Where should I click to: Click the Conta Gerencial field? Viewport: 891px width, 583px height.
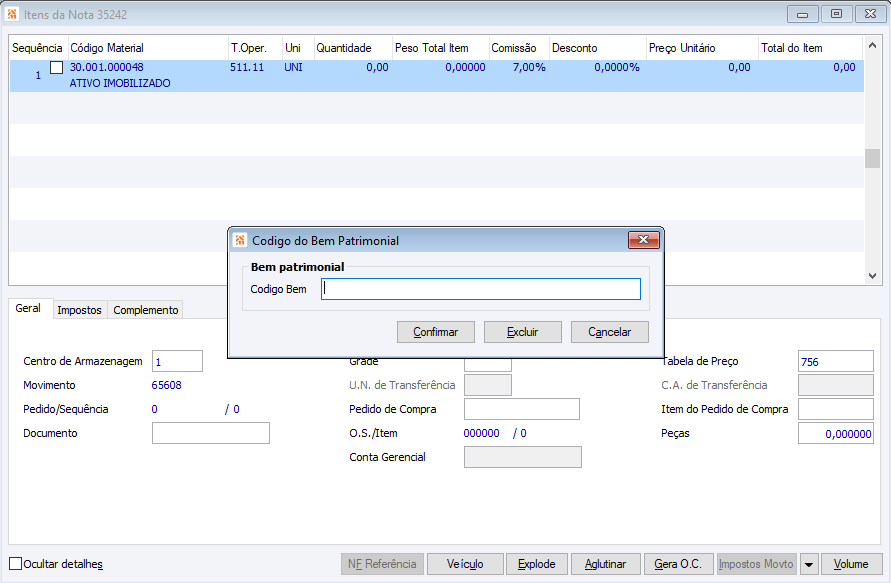(523, 457)
